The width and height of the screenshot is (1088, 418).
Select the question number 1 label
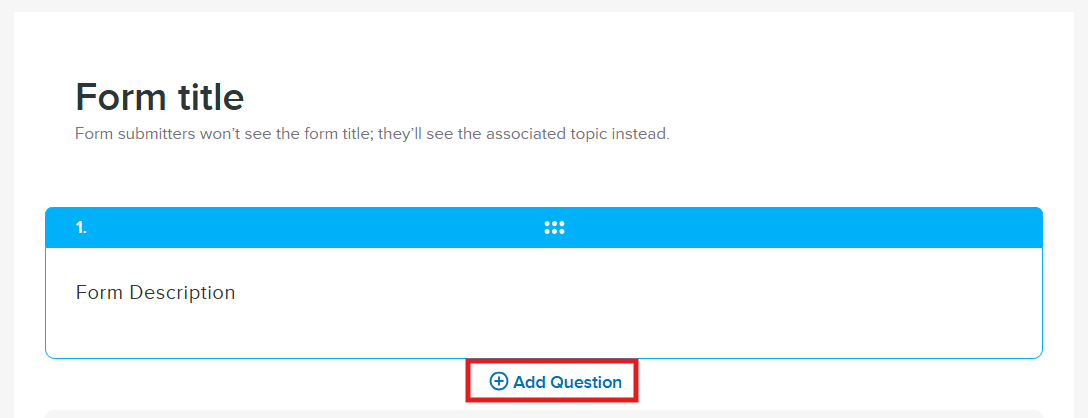(81, 228)
